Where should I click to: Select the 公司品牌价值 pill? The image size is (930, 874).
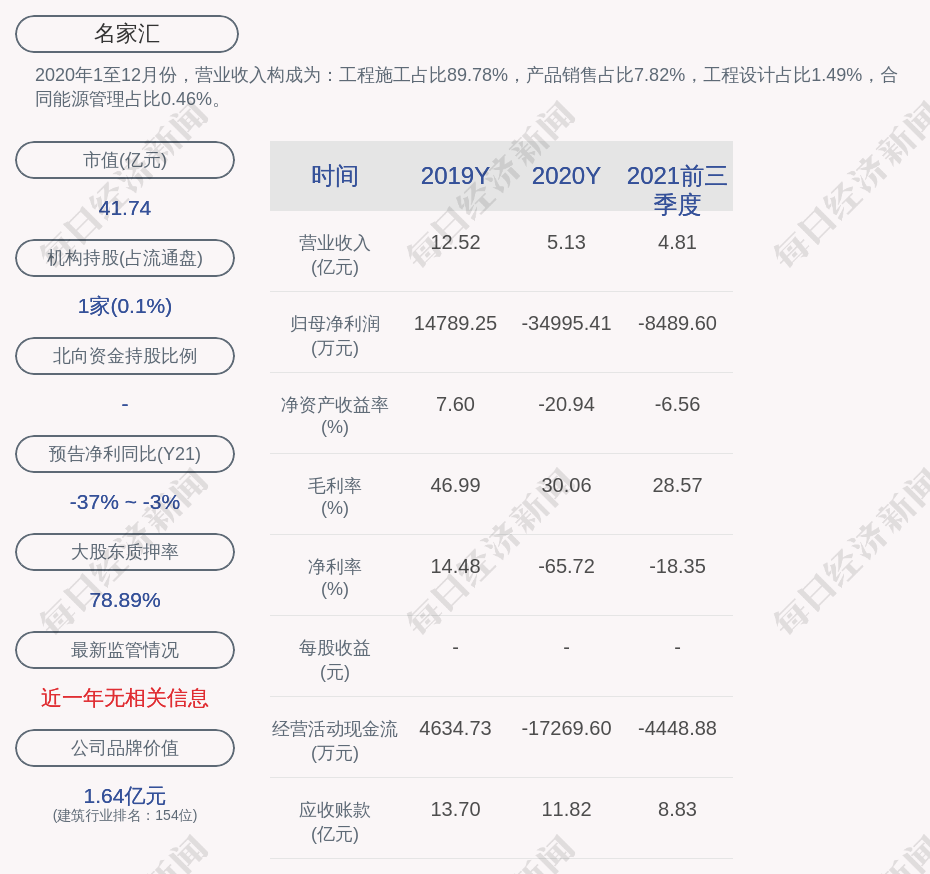125,748
